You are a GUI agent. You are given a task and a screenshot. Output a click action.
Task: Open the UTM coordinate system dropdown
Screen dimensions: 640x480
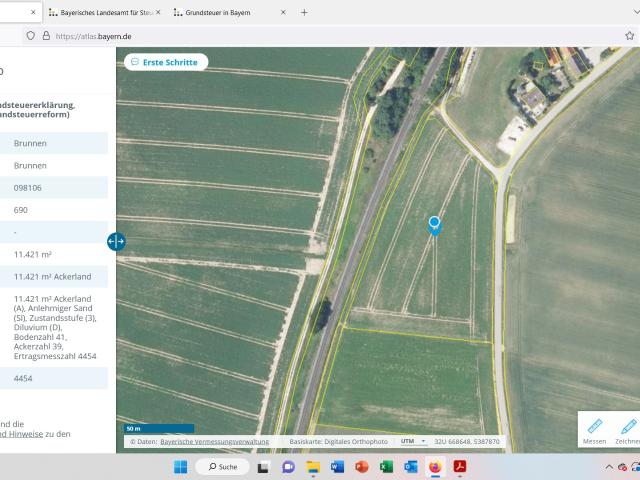(413, 441)
